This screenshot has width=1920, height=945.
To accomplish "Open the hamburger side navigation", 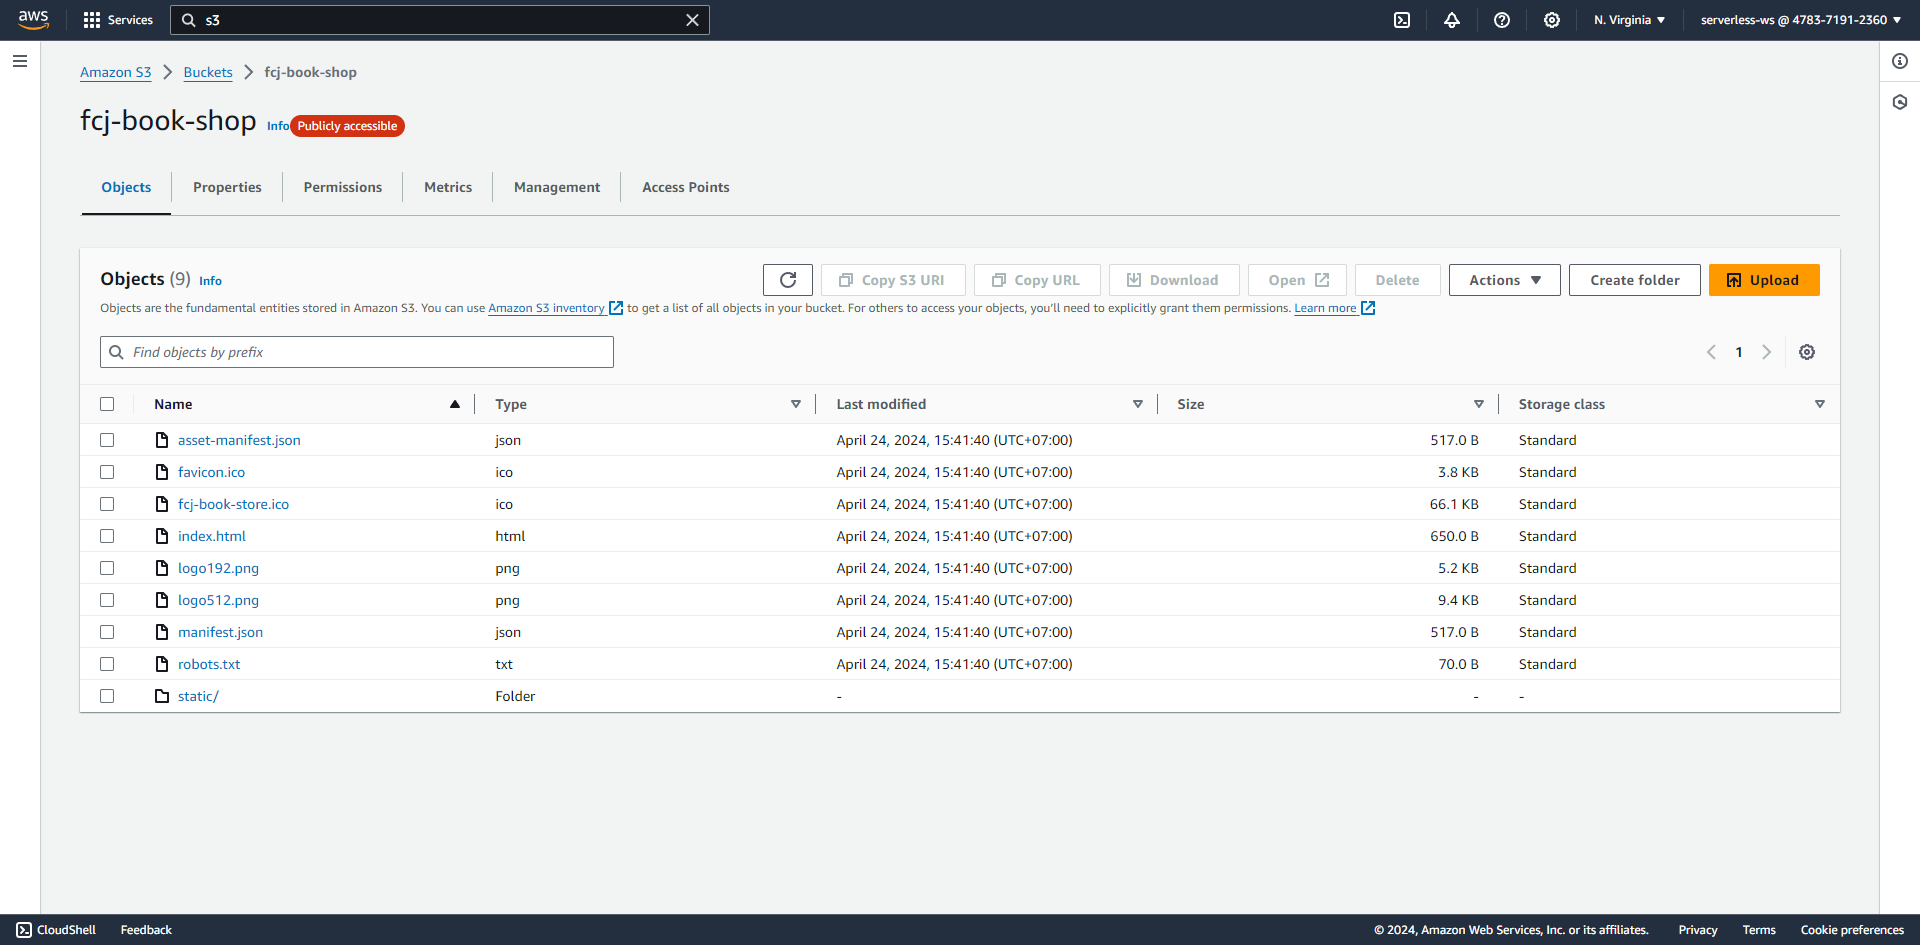I will tap(20, 61).
